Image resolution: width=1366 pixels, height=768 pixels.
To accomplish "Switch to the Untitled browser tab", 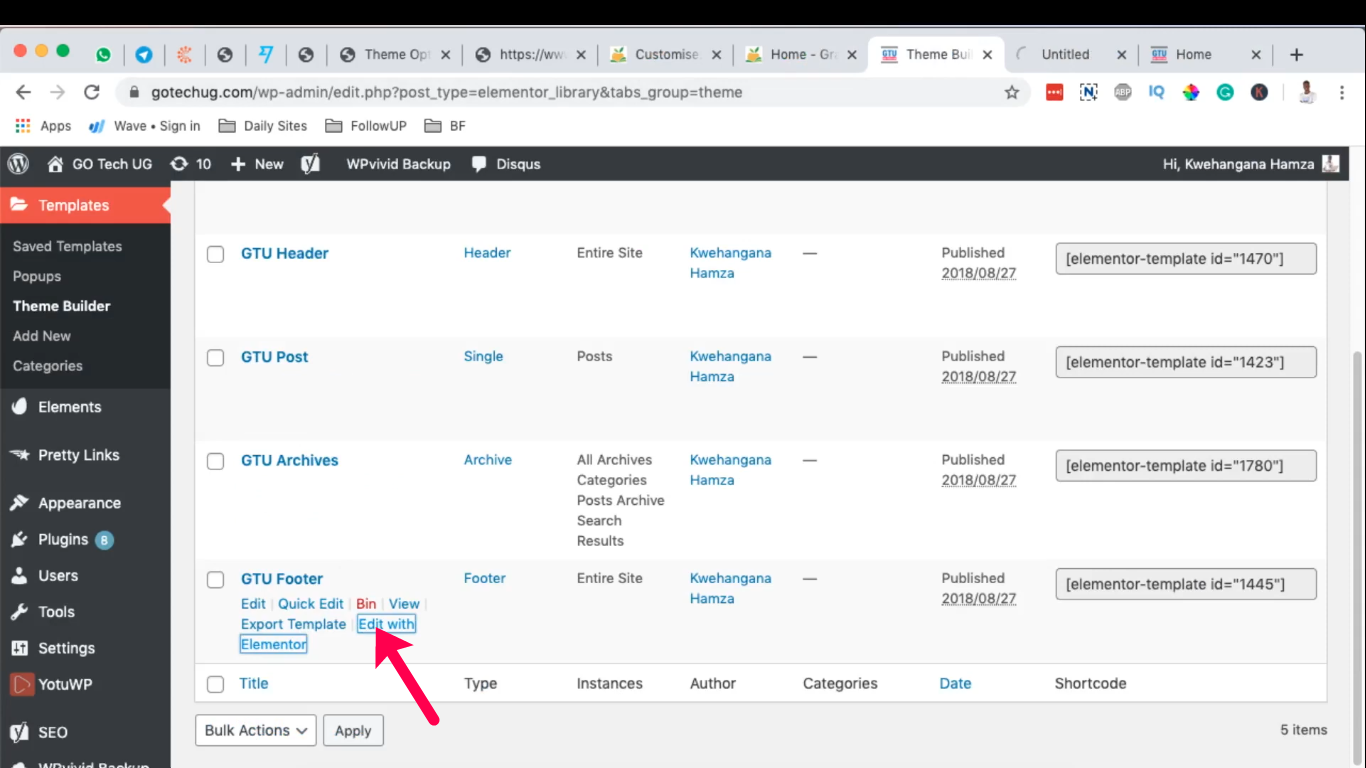I will 1070,54.
